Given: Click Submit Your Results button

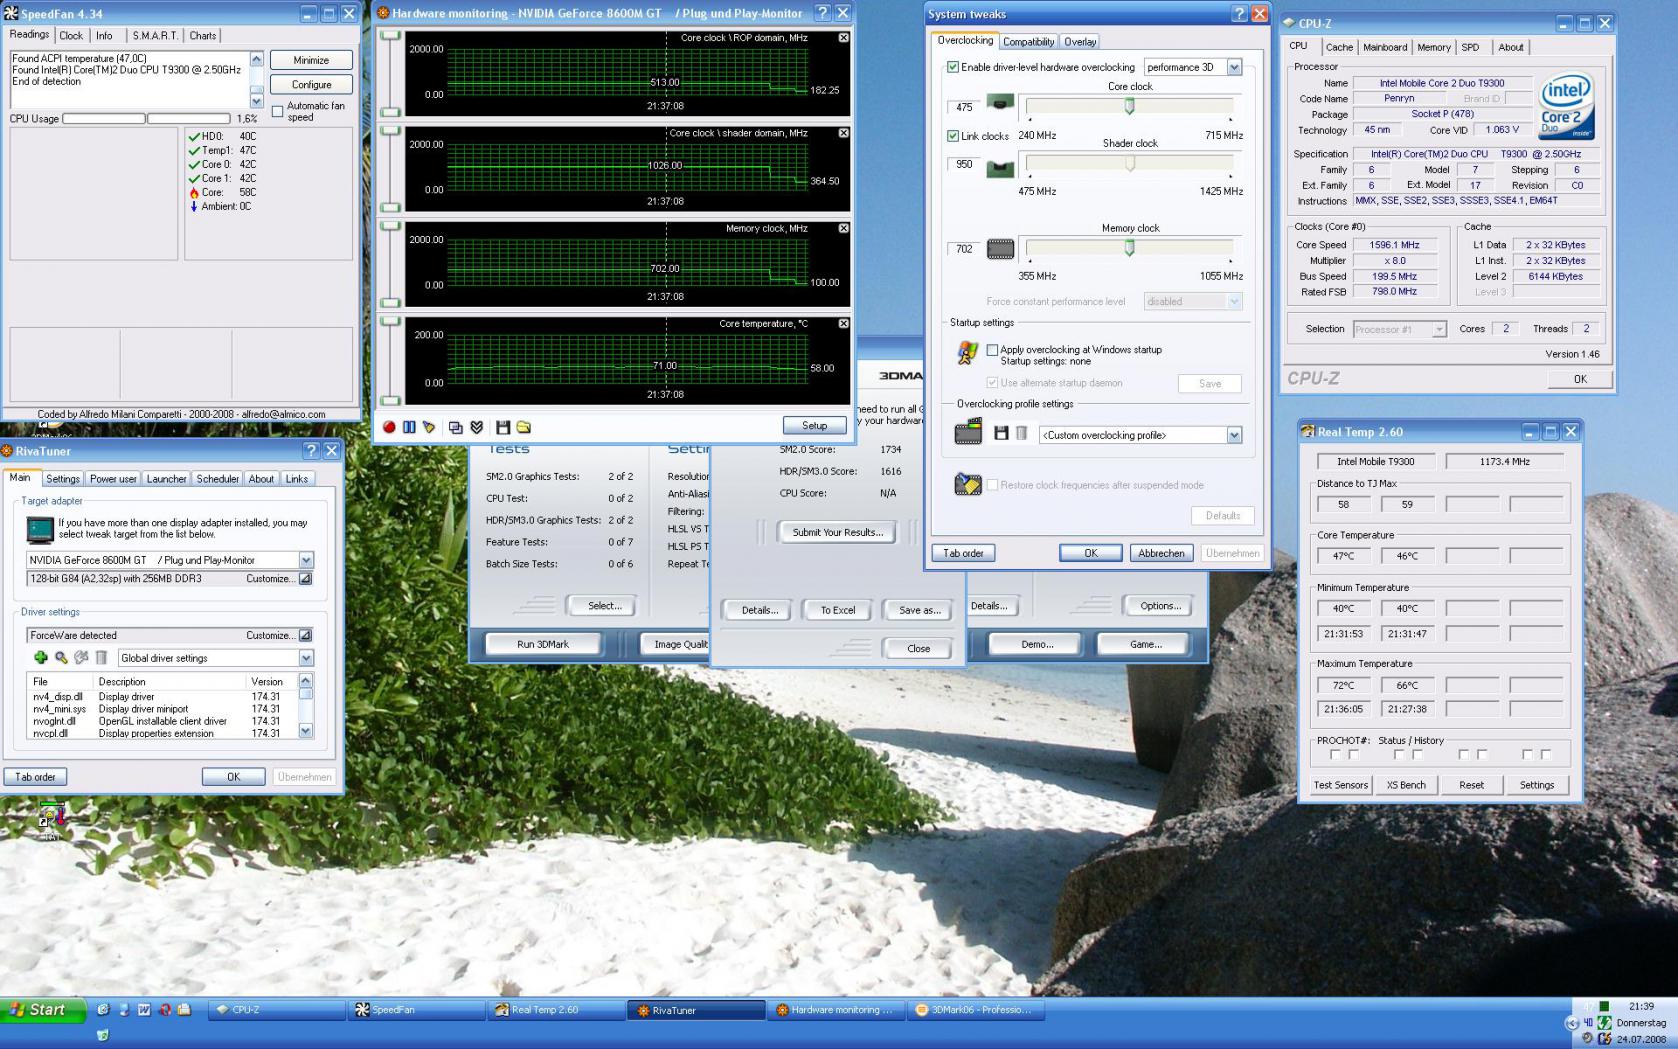Looking at the screenshot, I should point(837,532).
